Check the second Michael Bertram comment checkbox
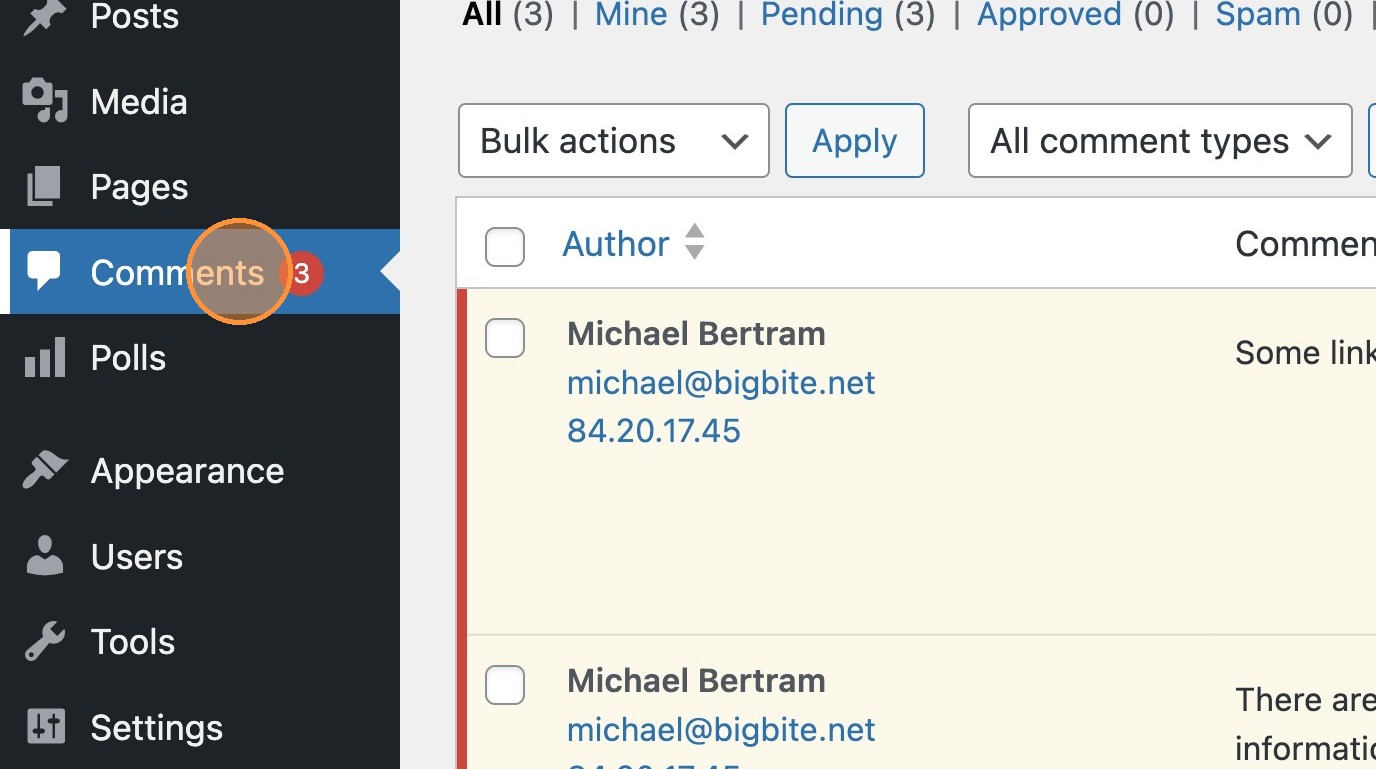 505,685
